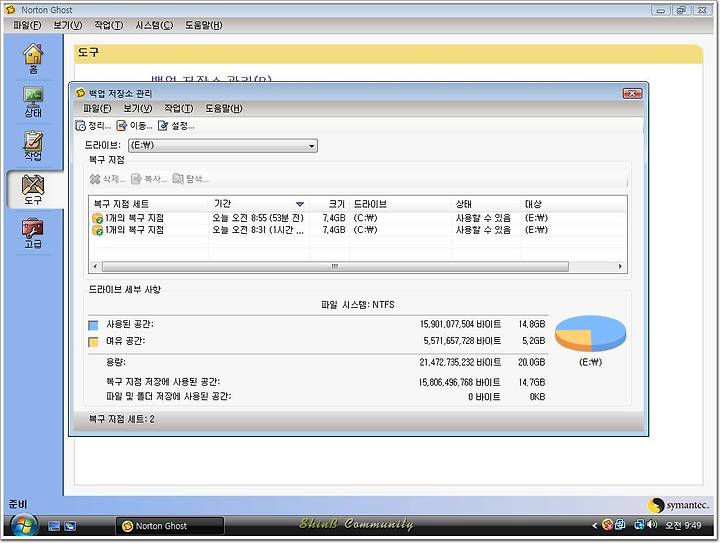Viewport: 720px width, 543px height.
Task: Click the taskbar clock 오전 9:49
Action: pyautogui.click(x=683, y=525)
